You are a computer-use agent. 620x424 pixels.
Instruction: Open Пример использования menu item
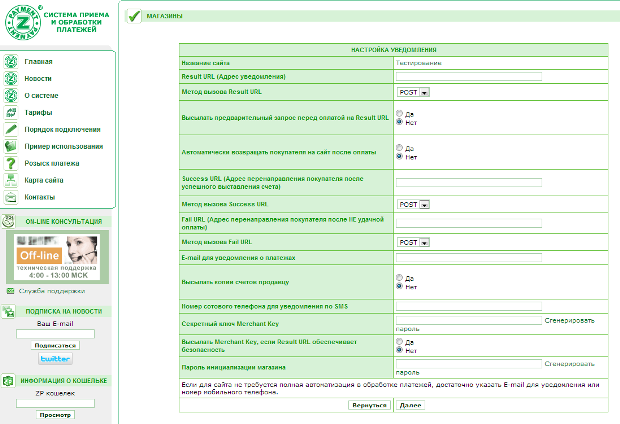(59, 146)
